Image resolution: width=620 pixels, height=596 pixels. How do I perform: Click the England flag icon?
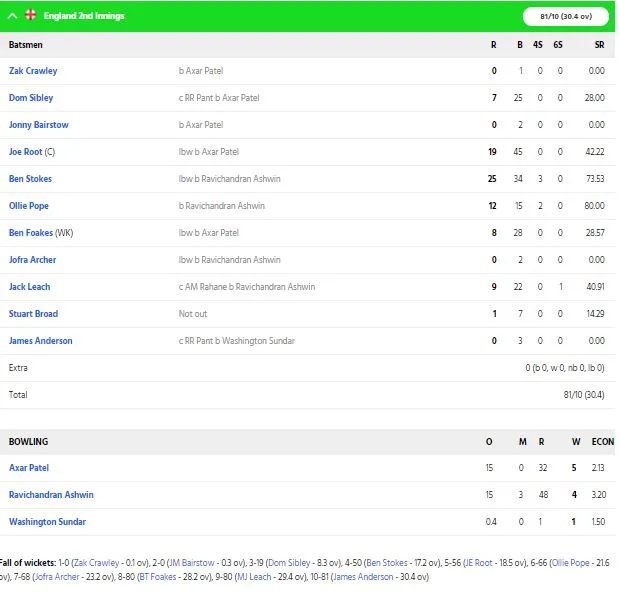30,15
